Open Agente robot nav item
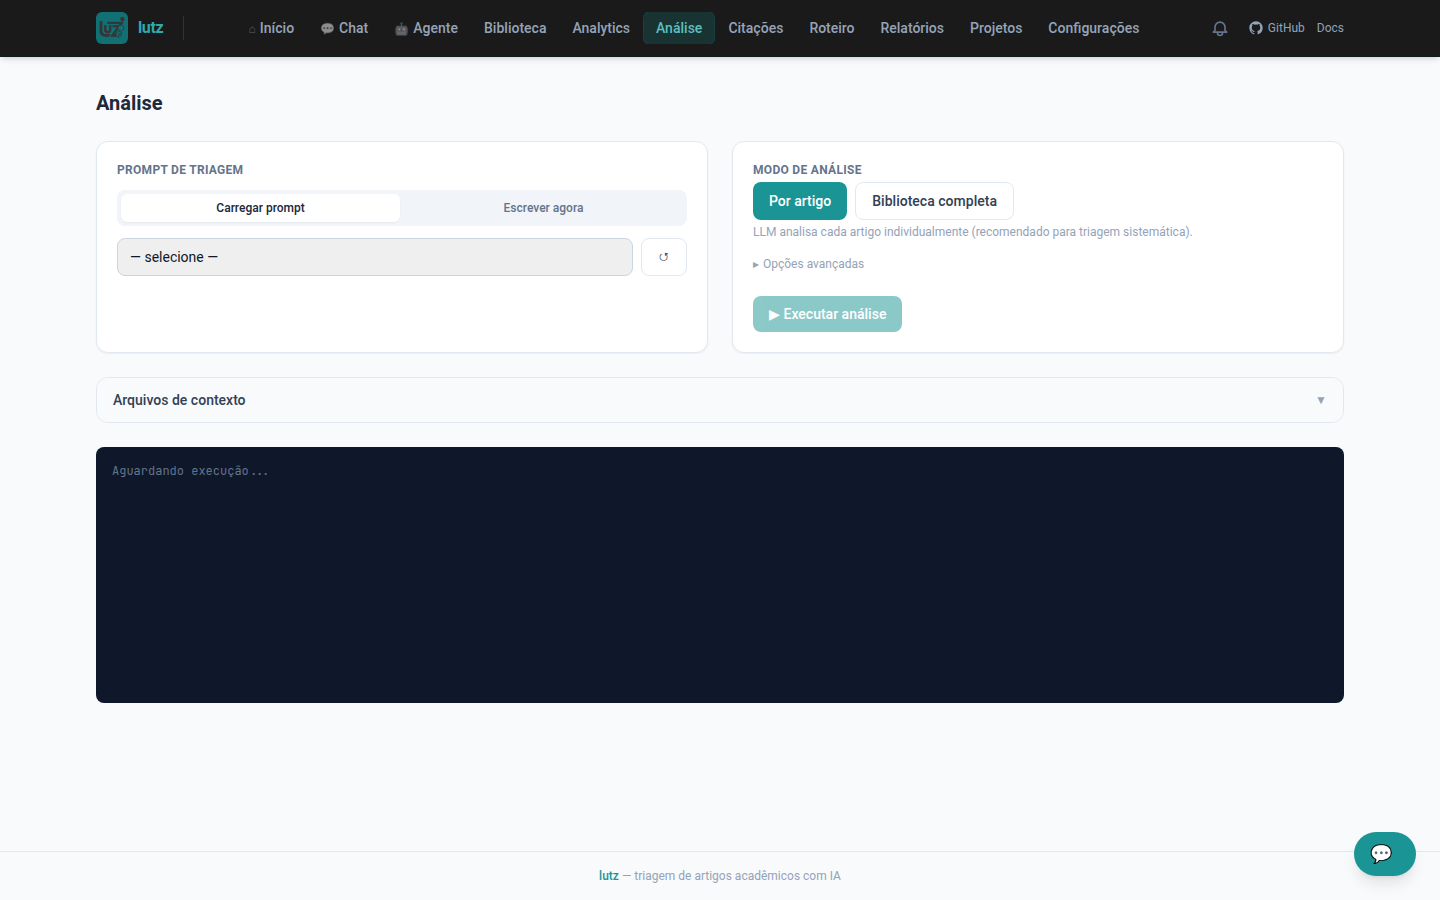The width and height of the screenshot is (1440, 900). click(x=426, y=28)
